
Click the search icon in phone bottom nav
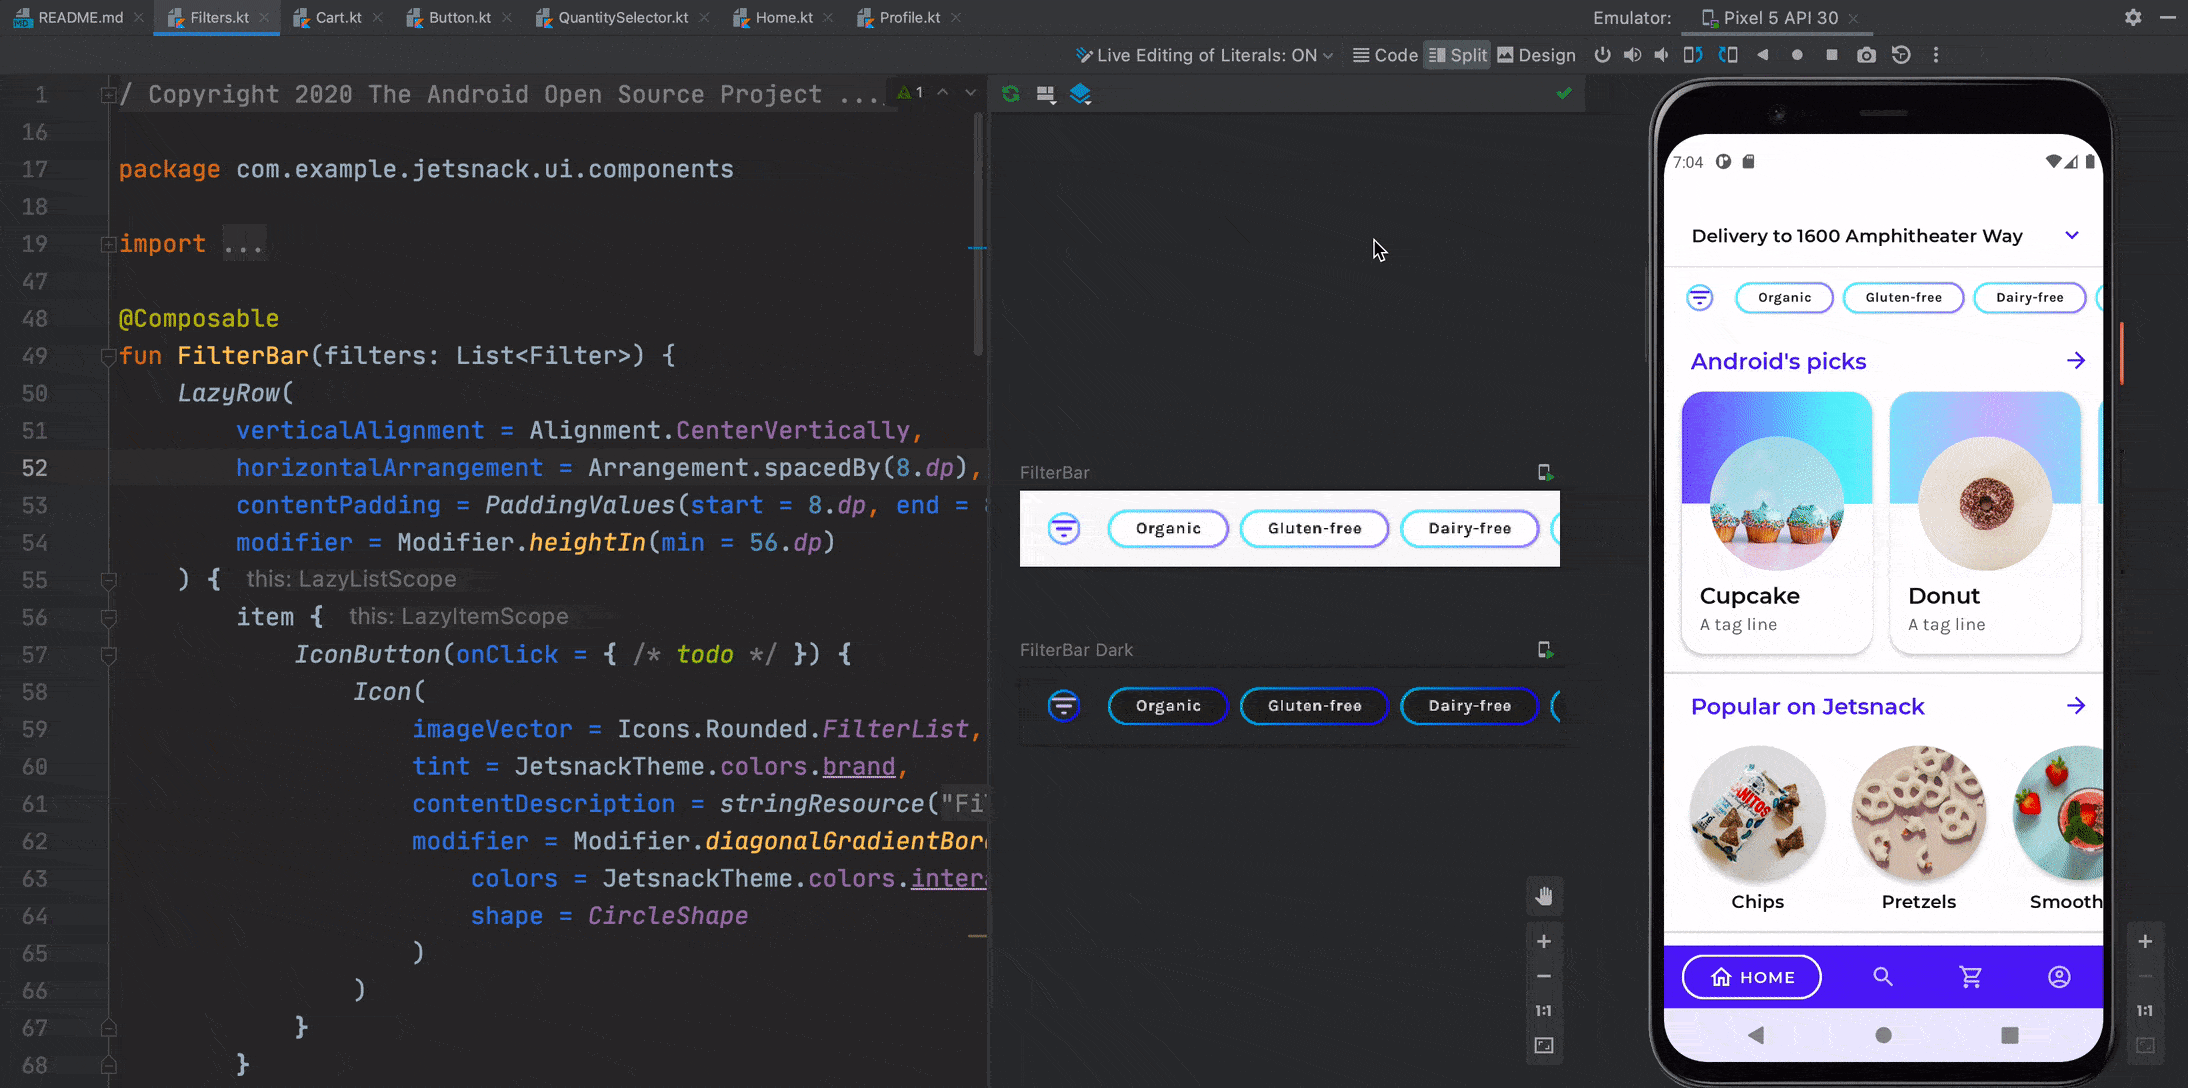pyautogui.click(x=1881, y=976)
